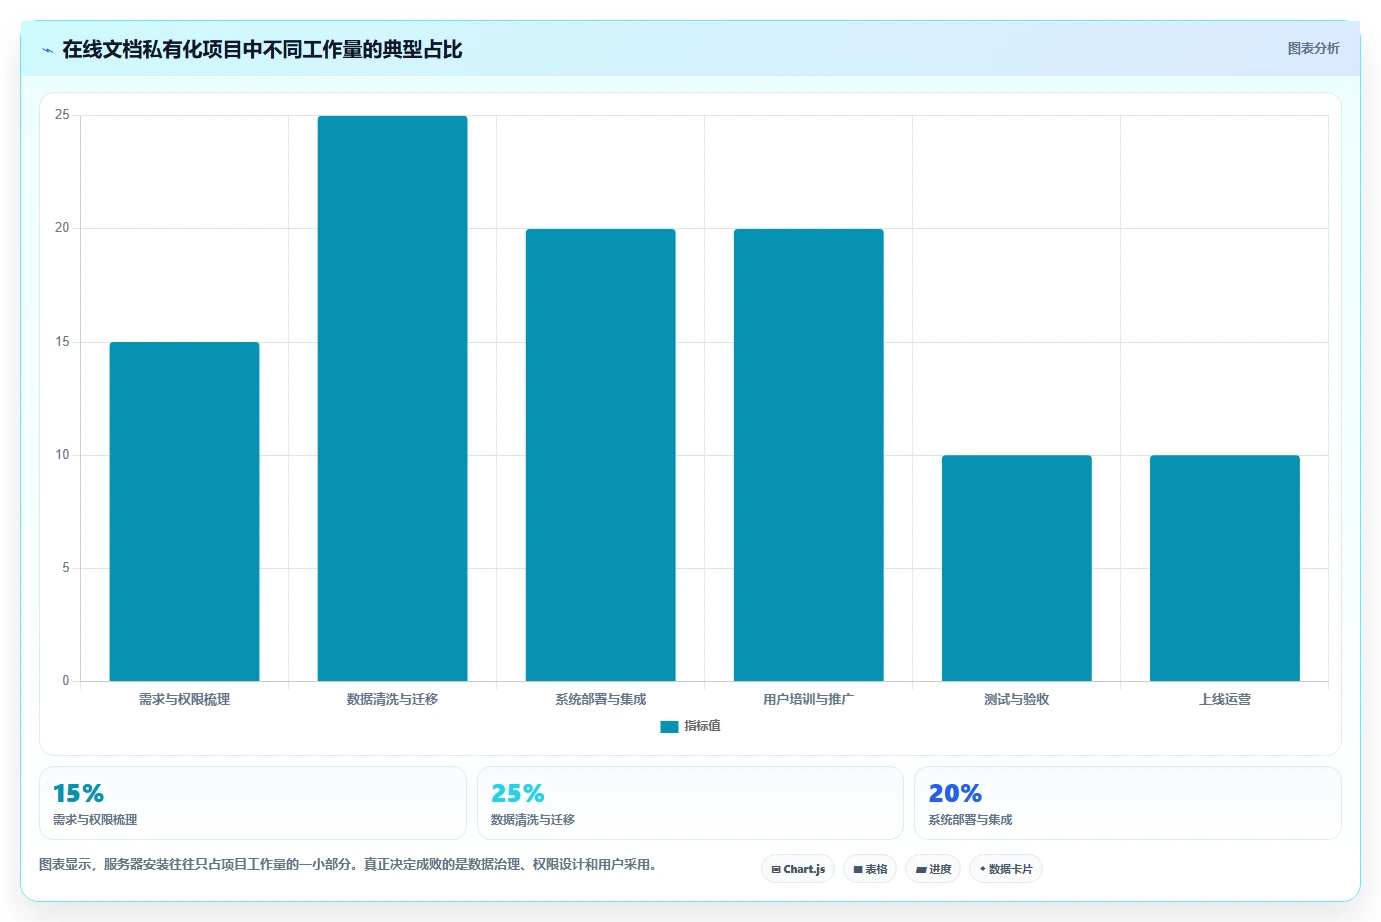Select the Chart.js tag
Screen dimensions: 1381x922
coord(798,869)
